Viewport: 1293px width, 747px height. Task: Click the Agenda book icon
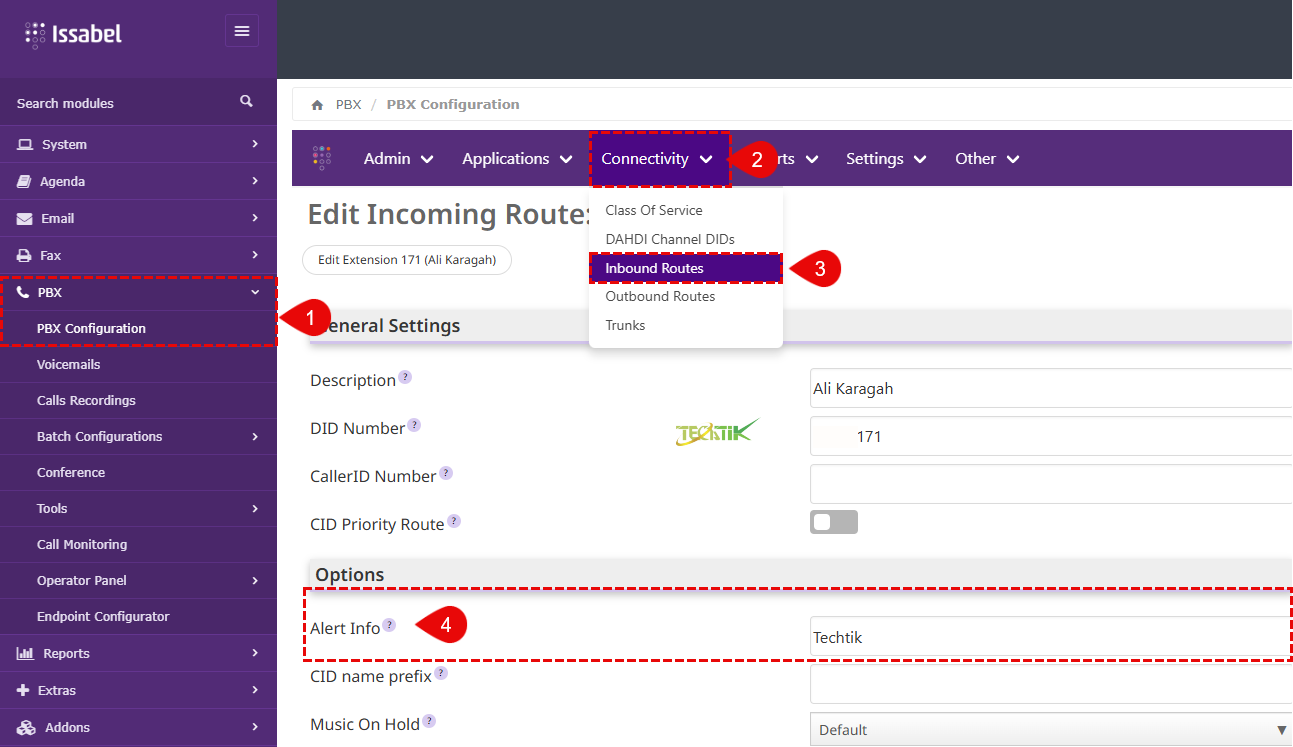pos(24,181)
